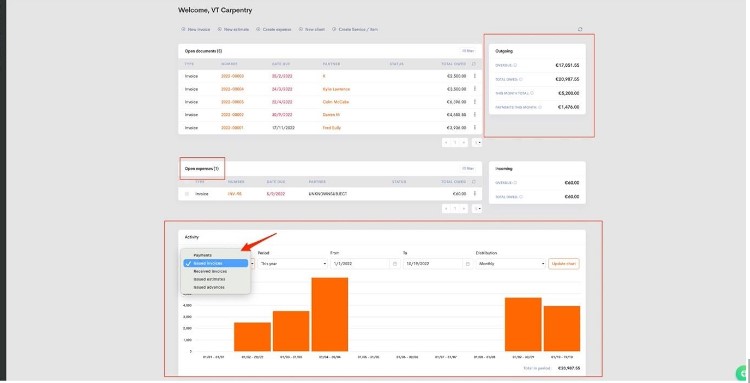Viewport: 750px width, 383px height.
Task: Click the Darren M partner link
Action: click(331, 115)
